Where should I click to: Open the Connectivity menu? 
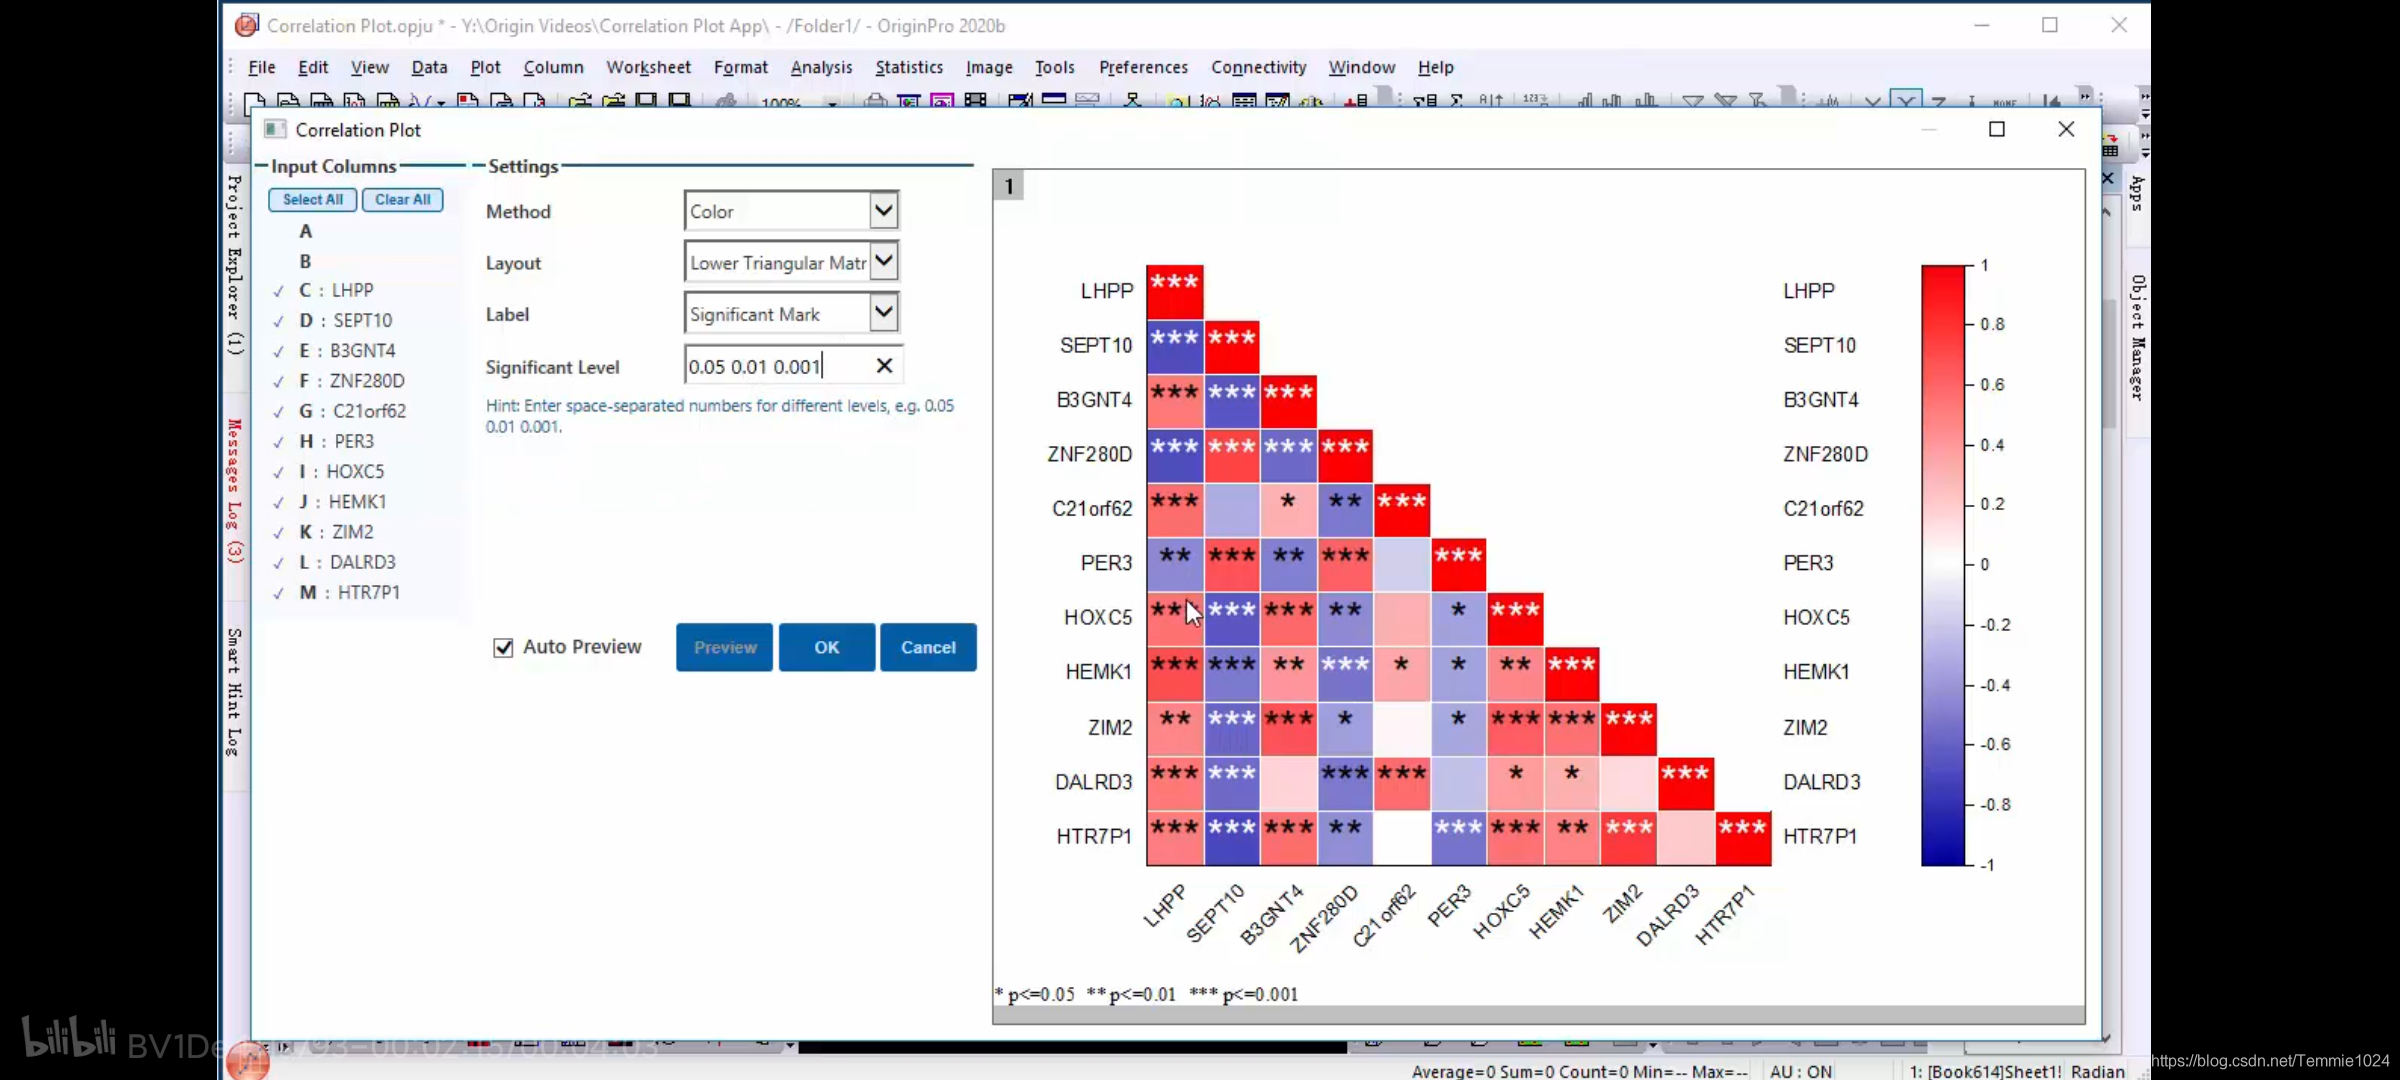[1258, 67]
